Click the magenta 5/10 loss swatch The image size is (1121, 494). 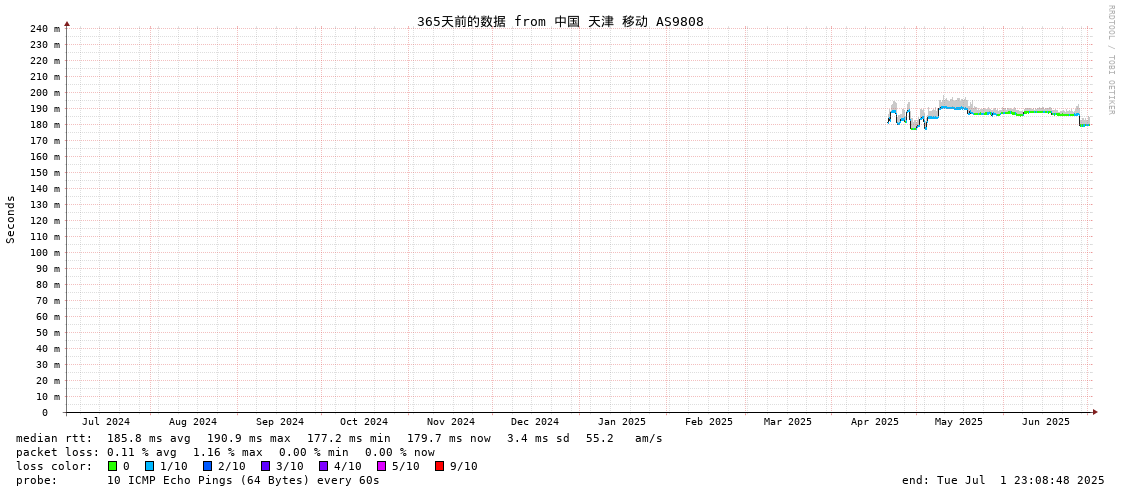381,466
